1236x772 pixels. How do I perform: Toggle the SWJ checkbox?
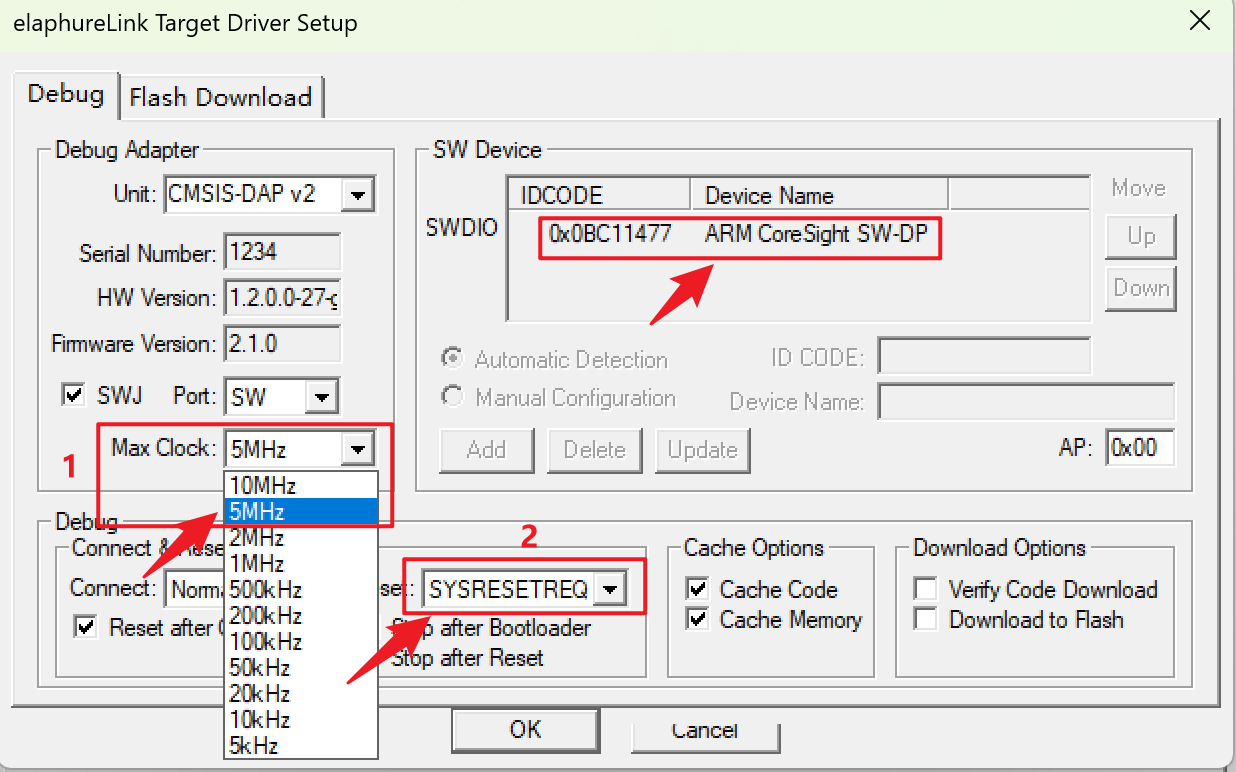point(74,396)
